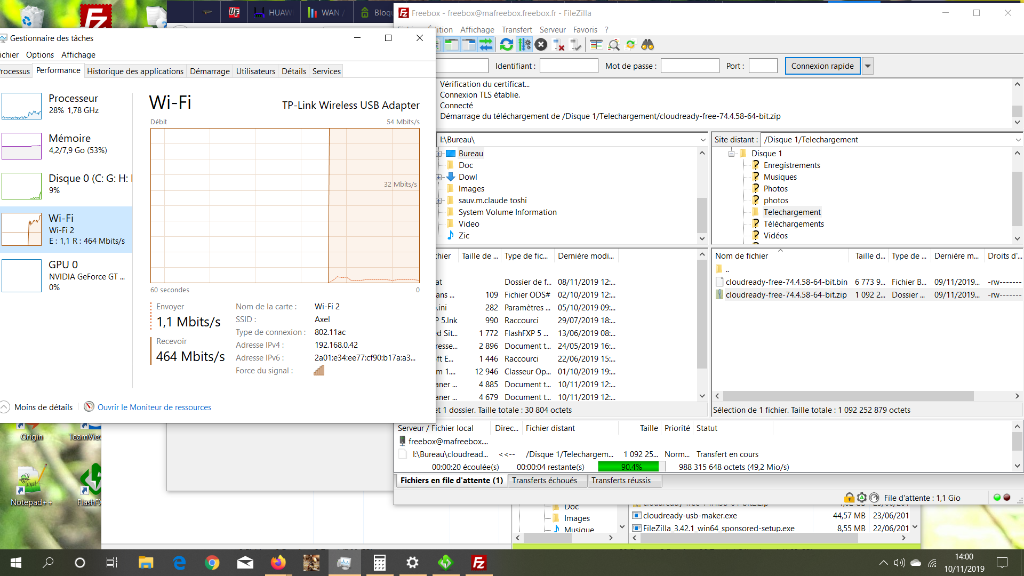Image resolution: width=1024 pixels, height=576 pixels.
Task: Show hidden system tray icons
Action: coord(883,562)
